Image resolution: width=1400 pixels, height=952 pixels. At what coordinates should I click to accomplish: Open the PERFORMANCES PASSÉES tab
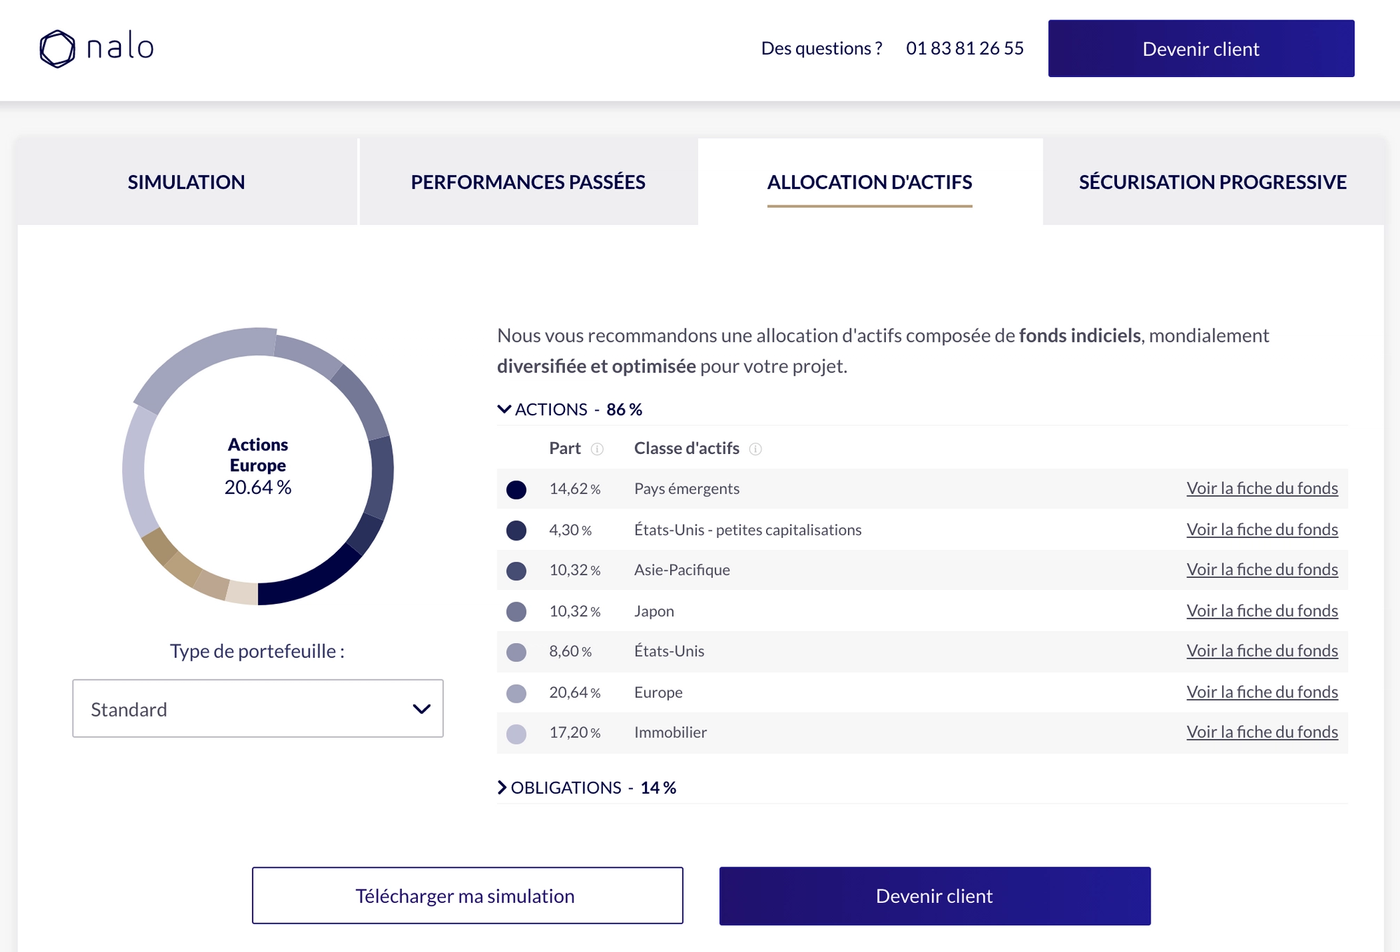[x=528, y=182]
